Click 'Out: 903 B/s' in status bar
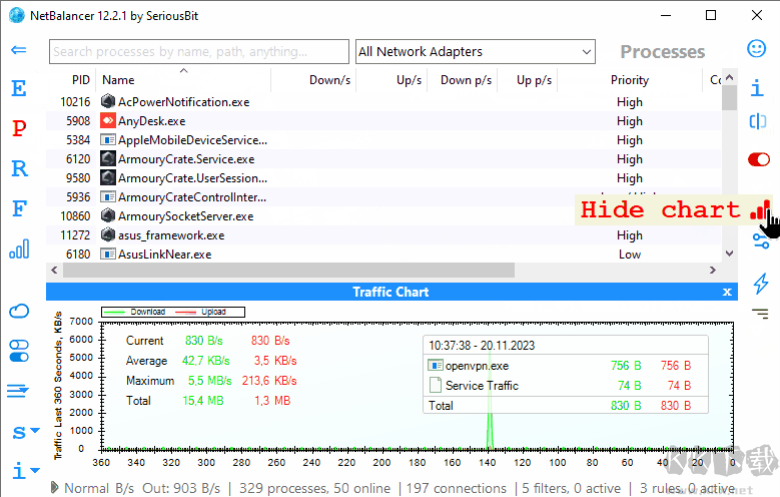 (181, 489)
